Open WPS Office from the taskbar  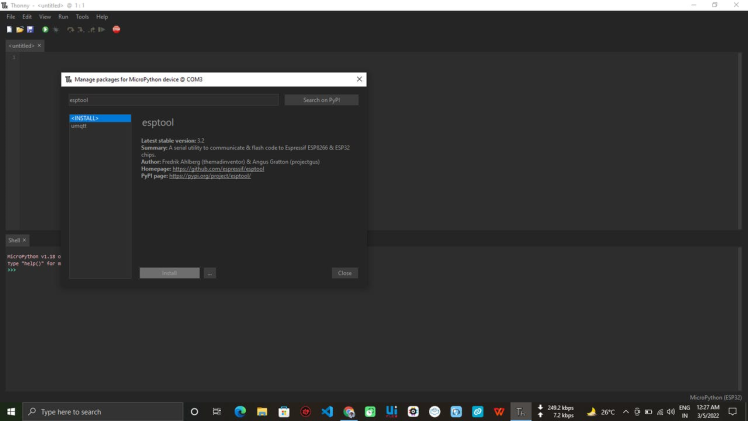coord(499,411)
